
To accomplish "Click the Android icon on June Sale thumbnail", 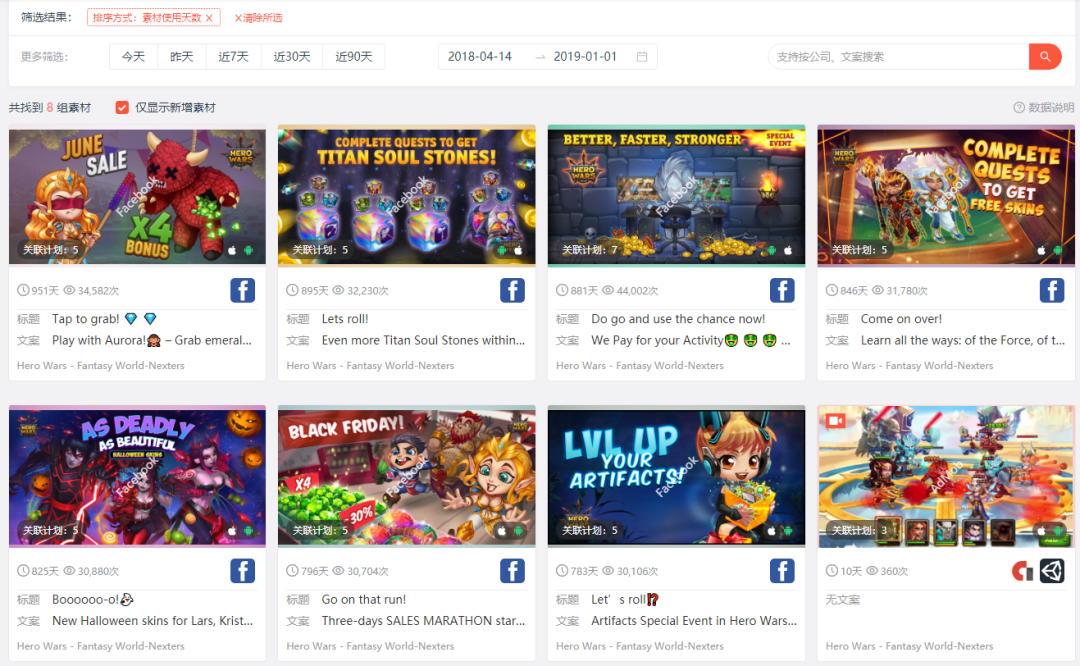I will (x=248, y=250).
